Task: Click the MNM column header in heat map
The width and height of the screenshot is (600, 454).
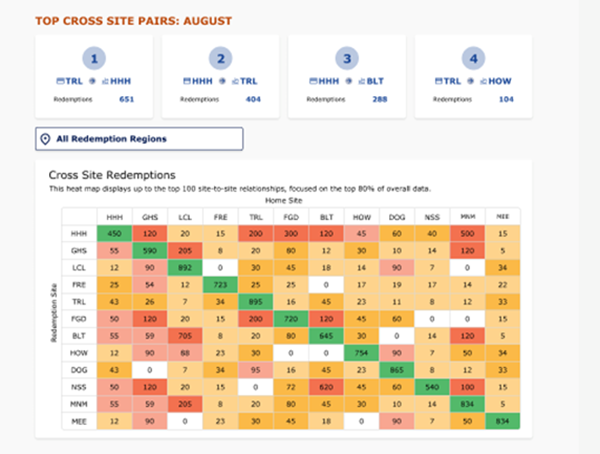Action: click(x=468, y=216)
